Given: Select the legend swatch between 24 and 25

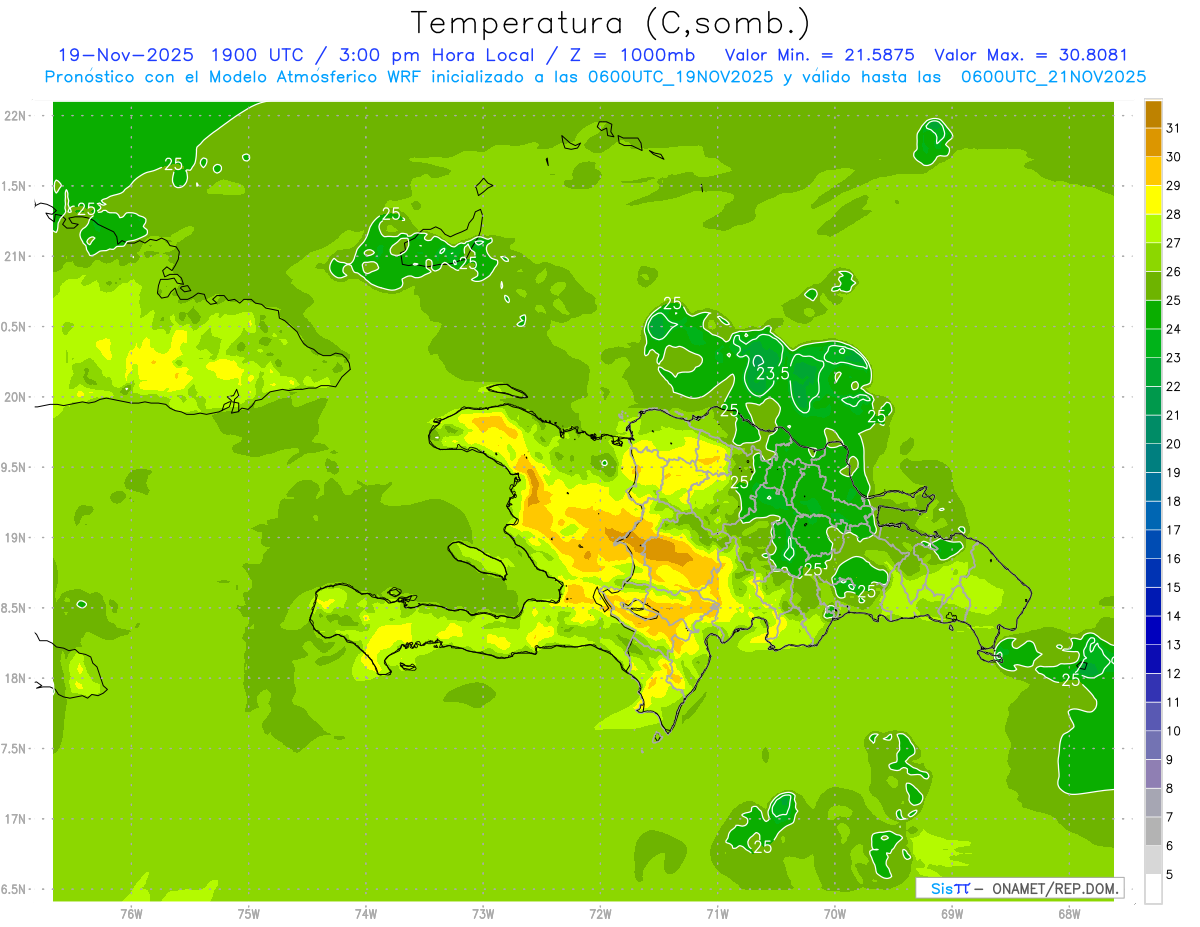Looking at the screenshot, I should [x=1153, y=315].
